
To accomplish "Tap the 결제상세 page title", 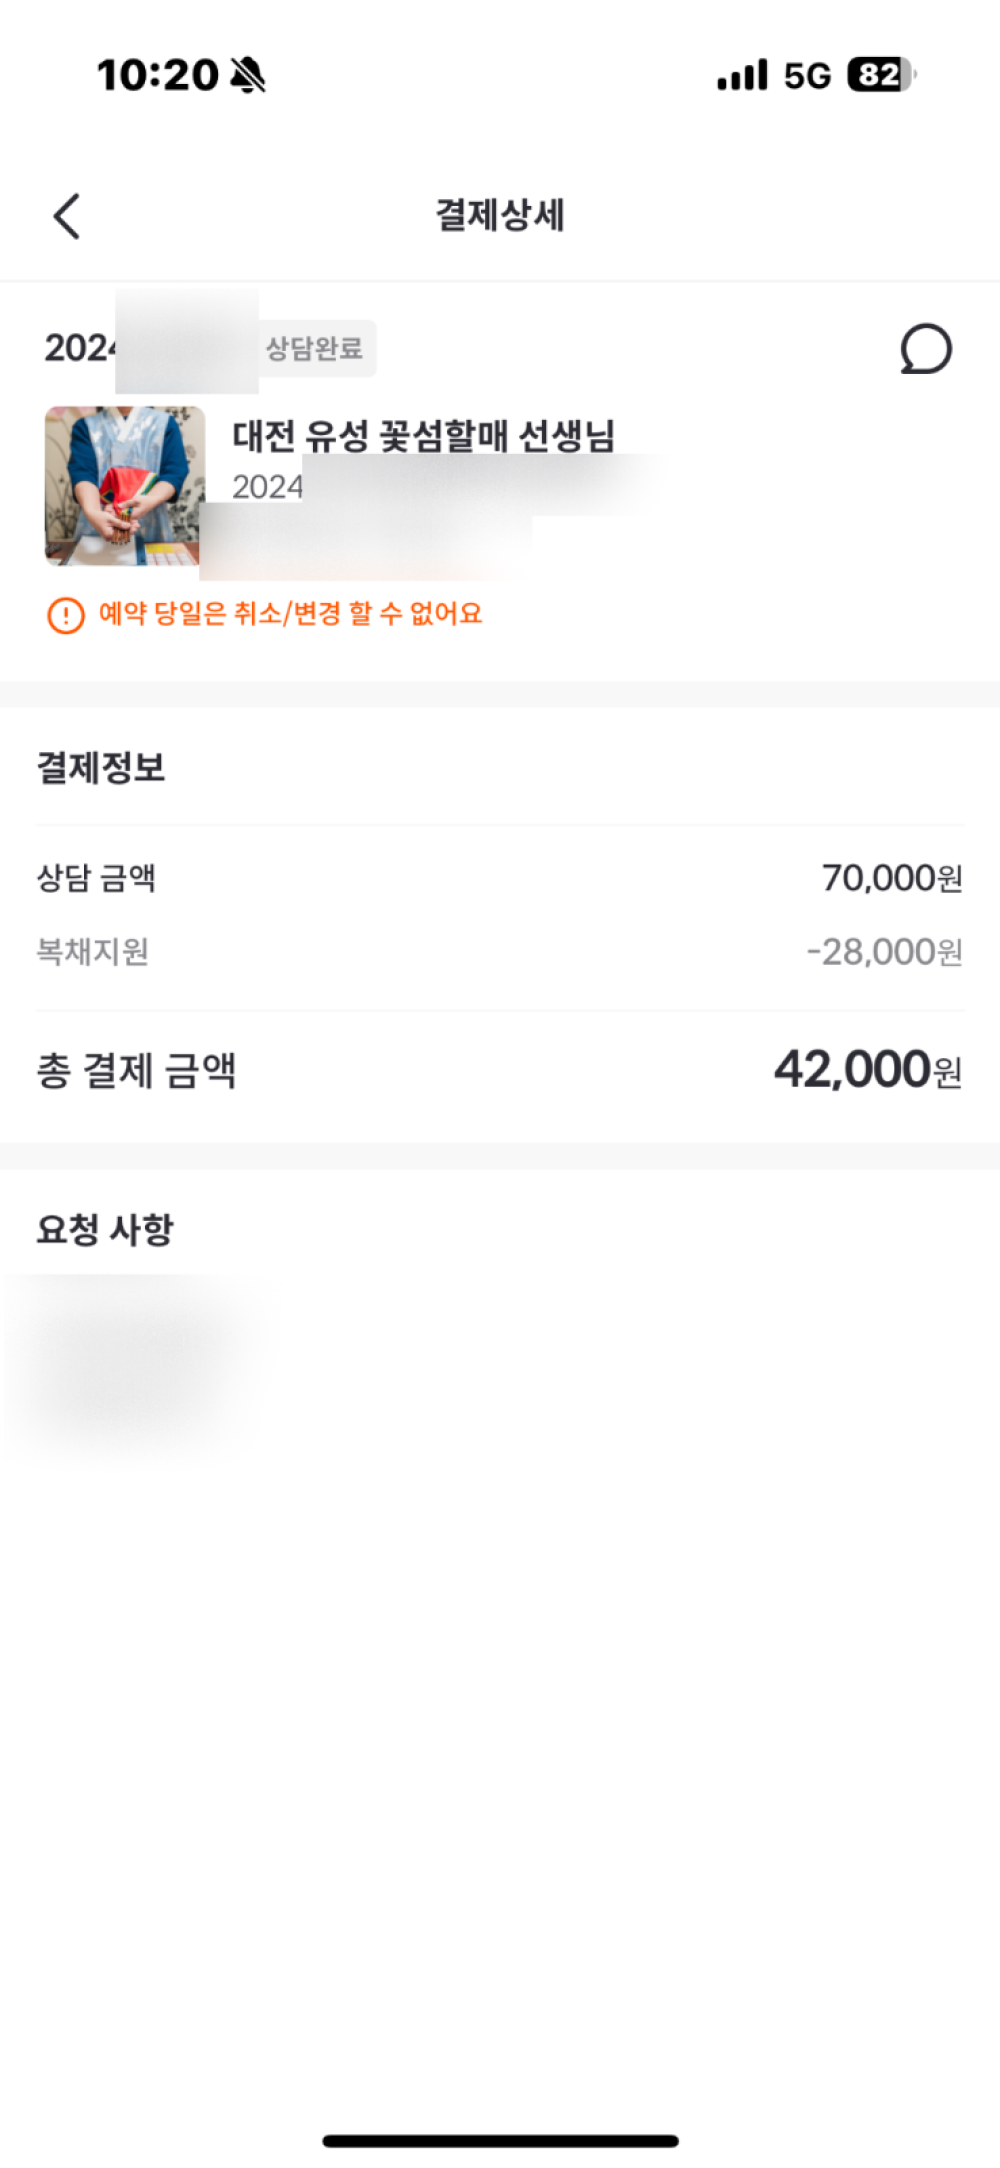I will tap(500, 215).
